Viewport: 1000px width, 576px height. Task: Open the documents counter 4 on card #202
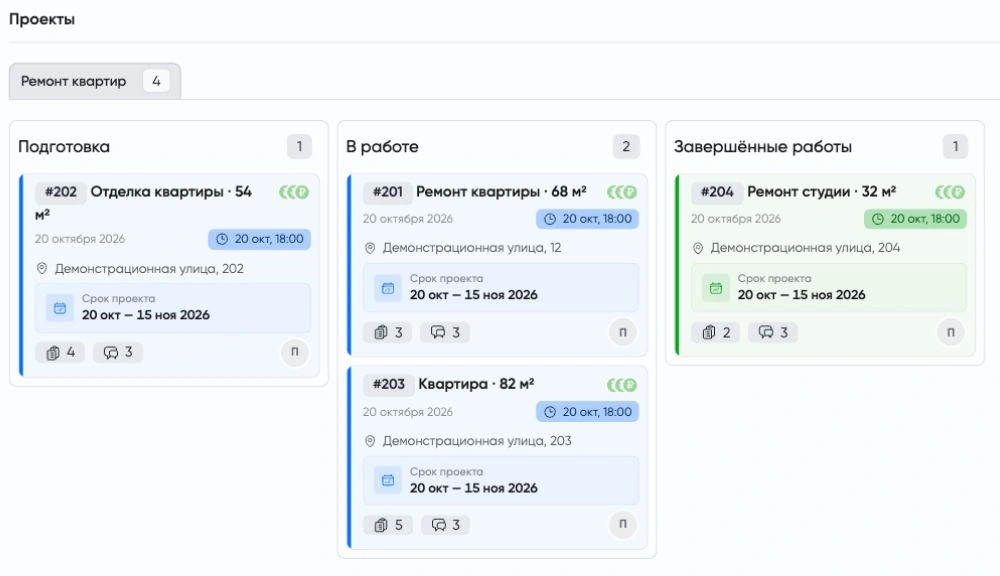coord(61,352)
